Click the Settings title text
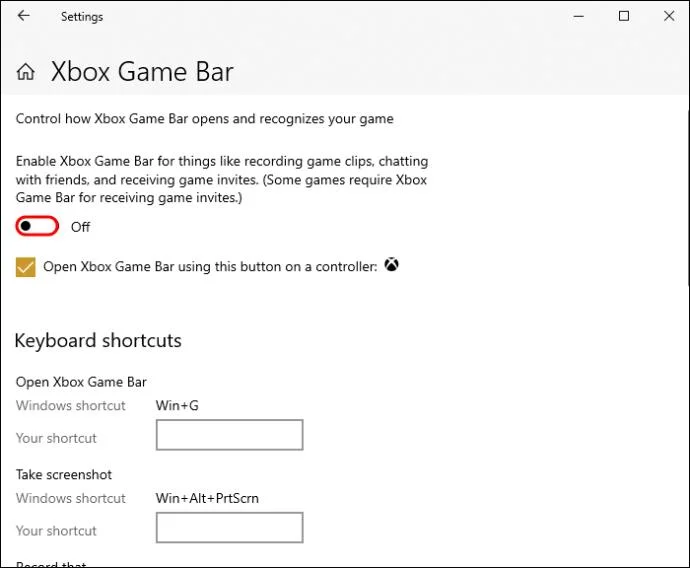Image resolution: width=690 pixels, height=568 pixels. coord(82,17)
